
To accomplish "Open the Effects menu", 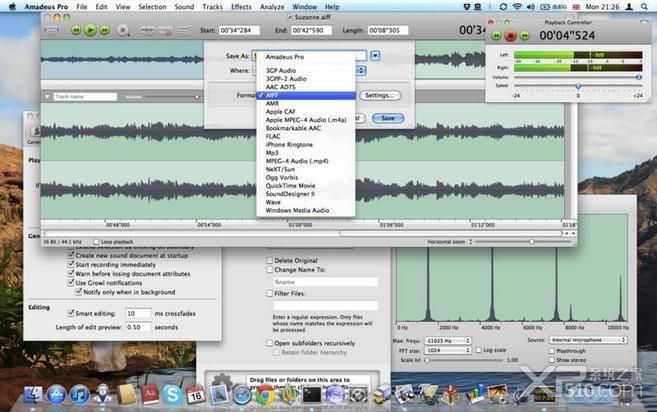I will point(241,7).
